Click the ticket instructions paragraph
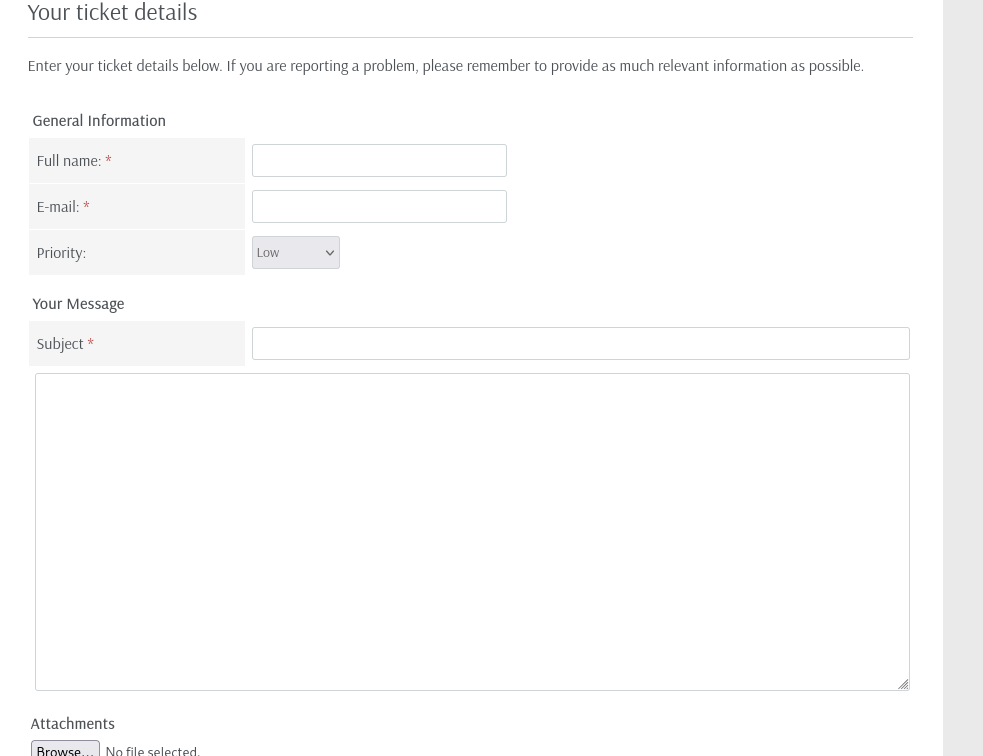This screenshot has height=756, width=983. (x=446, y=66)
